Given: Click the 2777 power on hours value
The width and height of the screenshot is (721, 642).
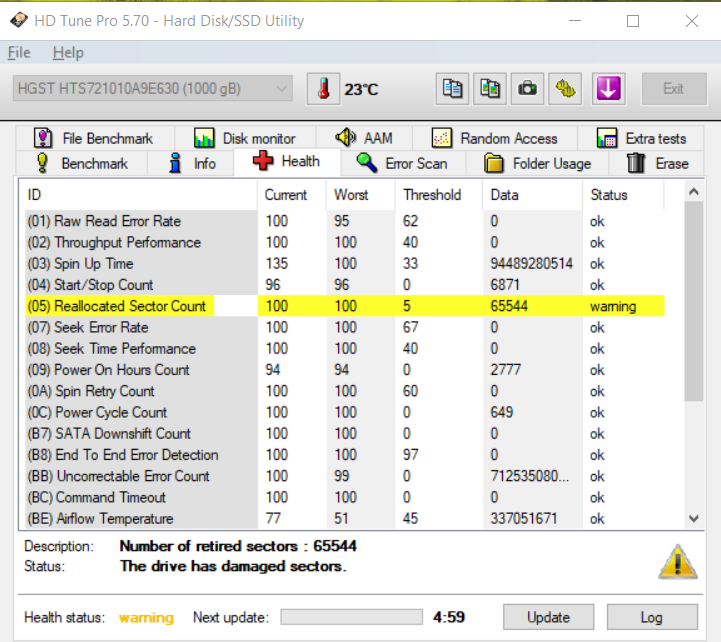Looking at the screenshot, I should coord(505,370).
